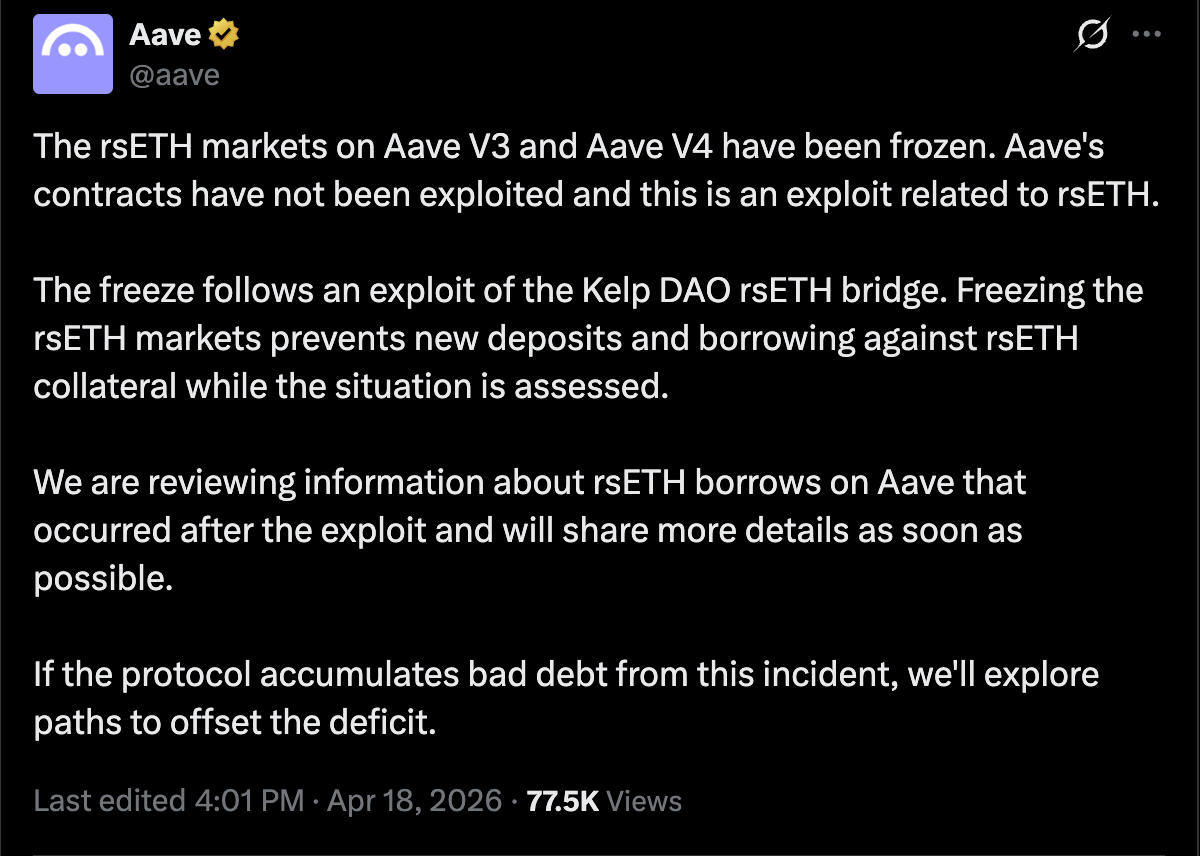Click the line starting 'contracts have not been exploited'
This screenshot has width=1200, height=856.
click(x=596, y=193)
